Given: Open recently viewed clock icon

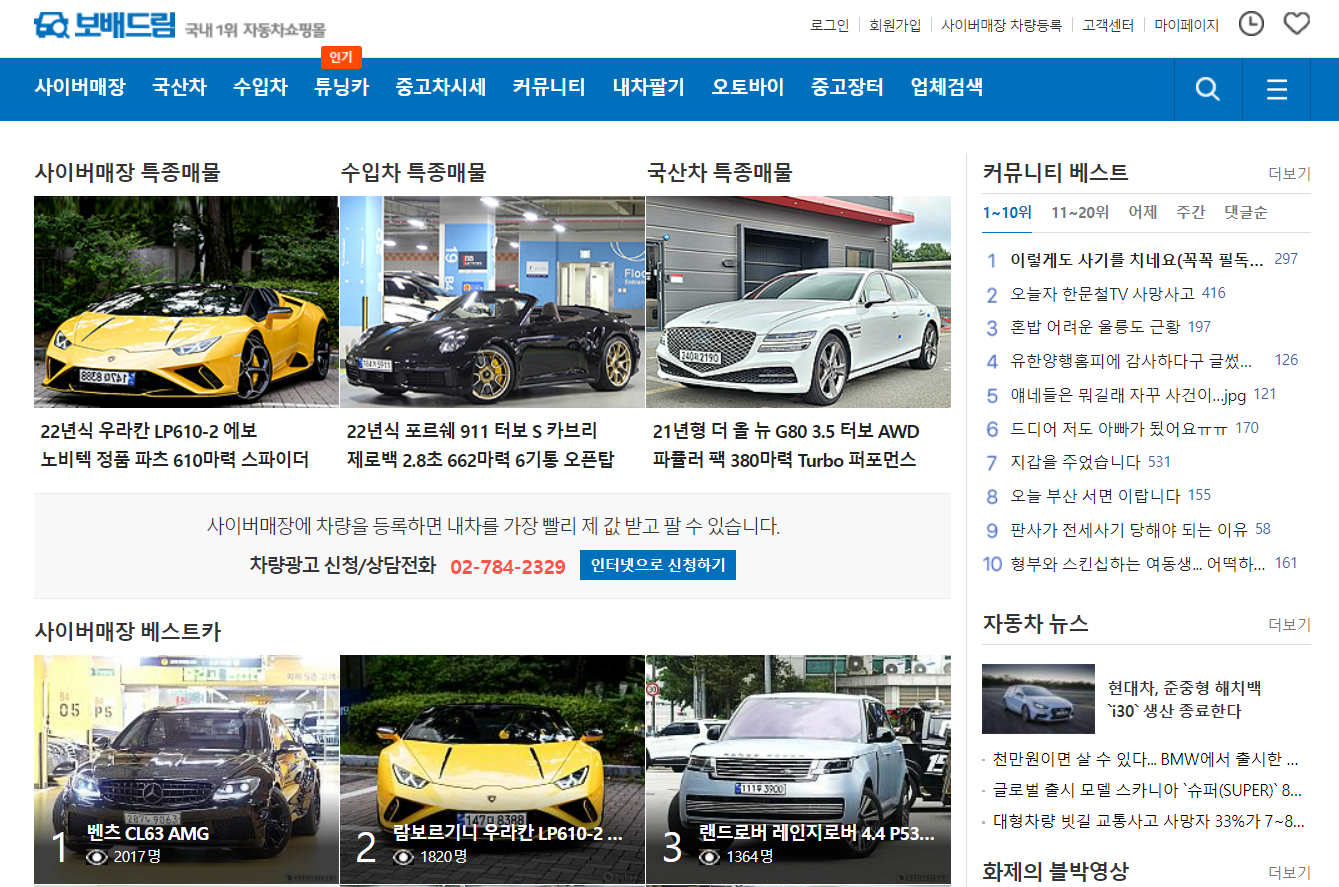Looking at the screenshot, I should point(1251,24).
